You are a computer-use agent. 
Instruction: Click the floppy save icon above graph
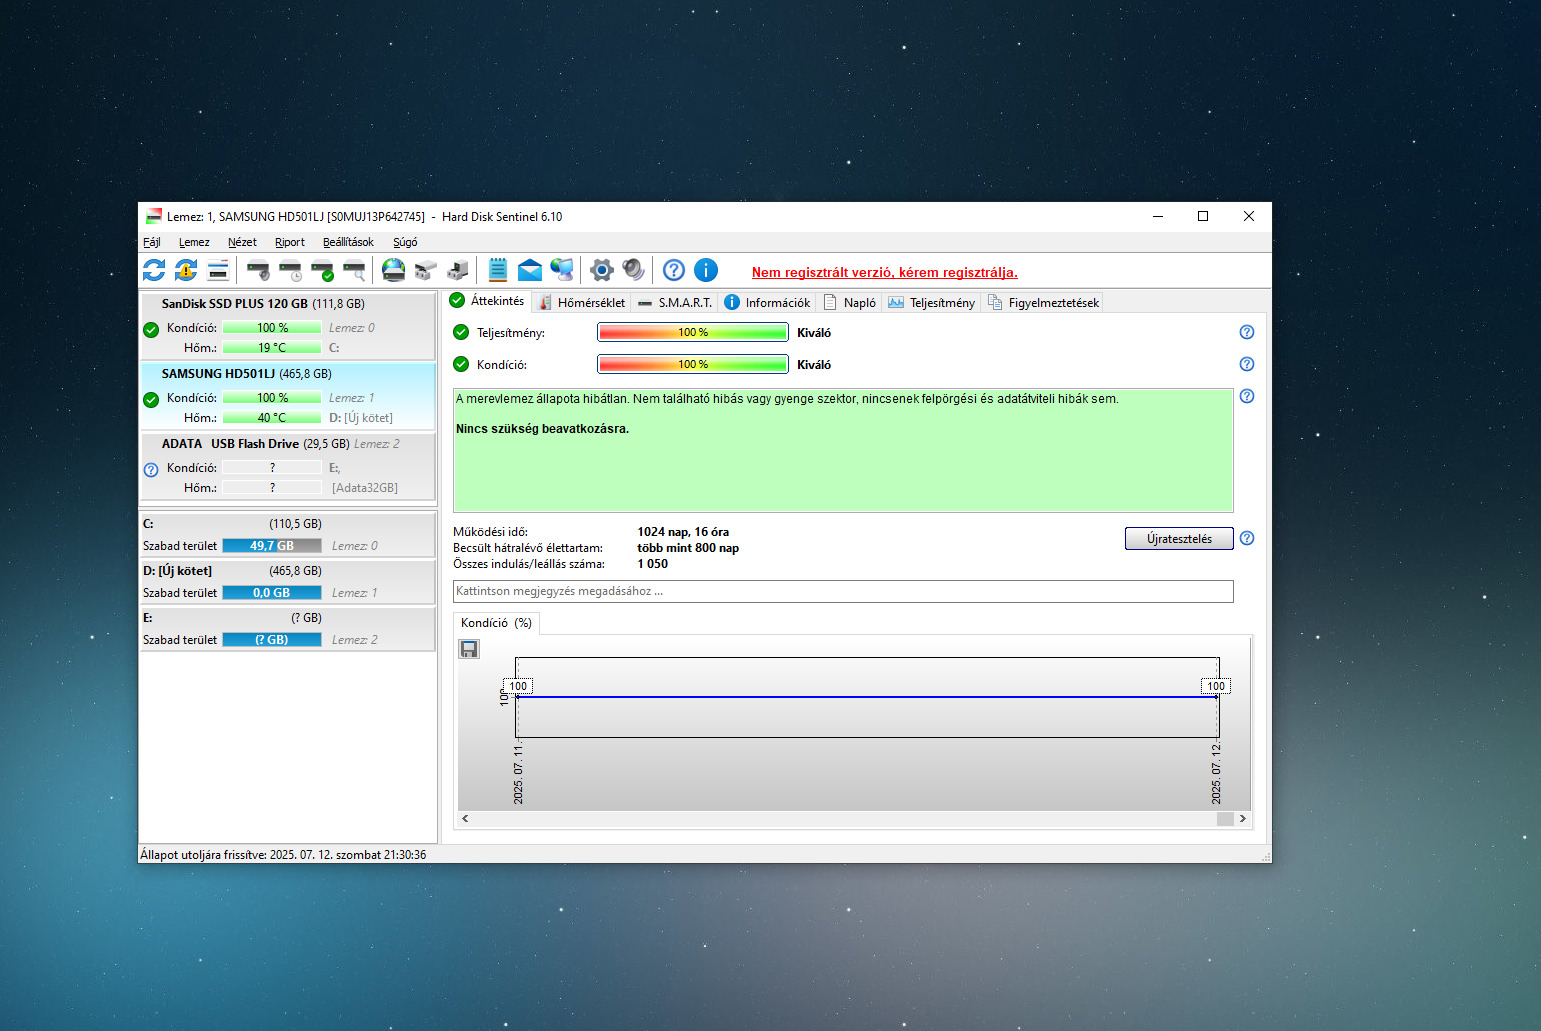pyautogui.click(x=469, y=650)
